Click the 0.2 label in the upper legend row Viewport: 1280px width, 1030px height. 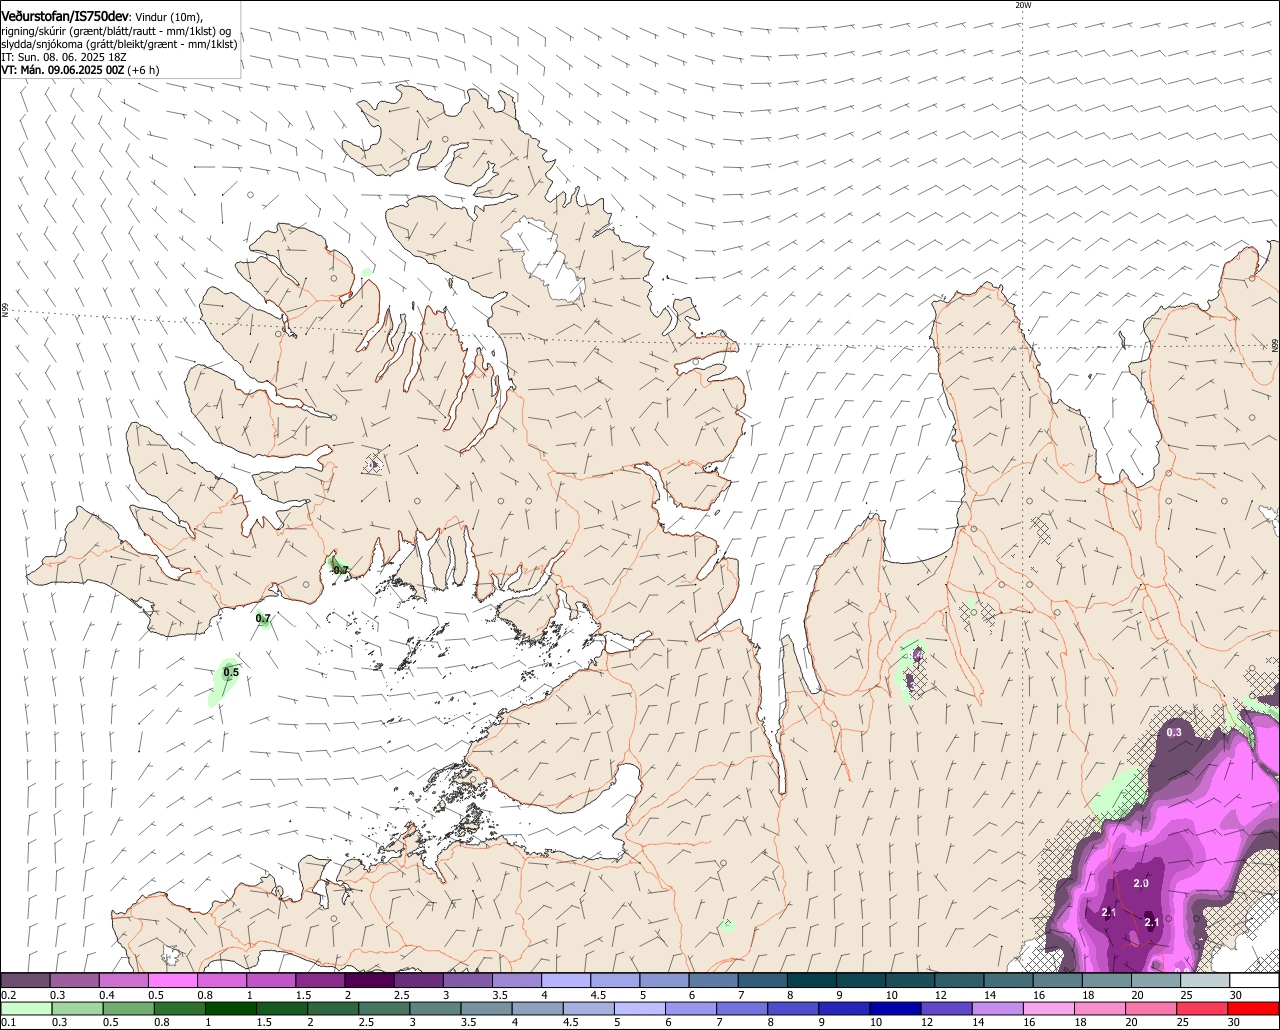9,995
